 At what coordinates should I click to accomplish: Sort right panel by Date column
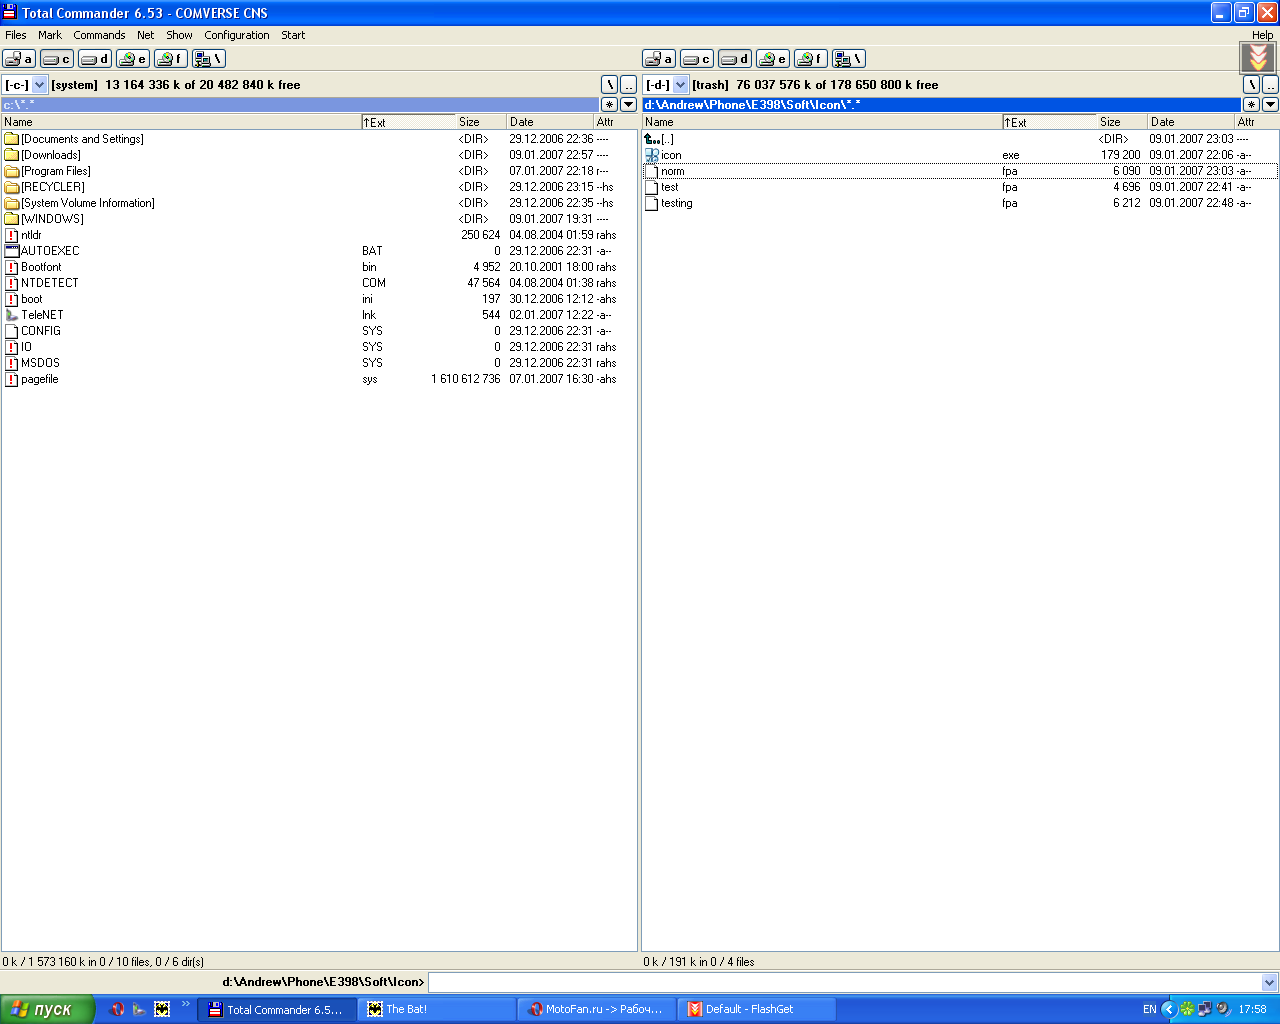[1191, 122]
